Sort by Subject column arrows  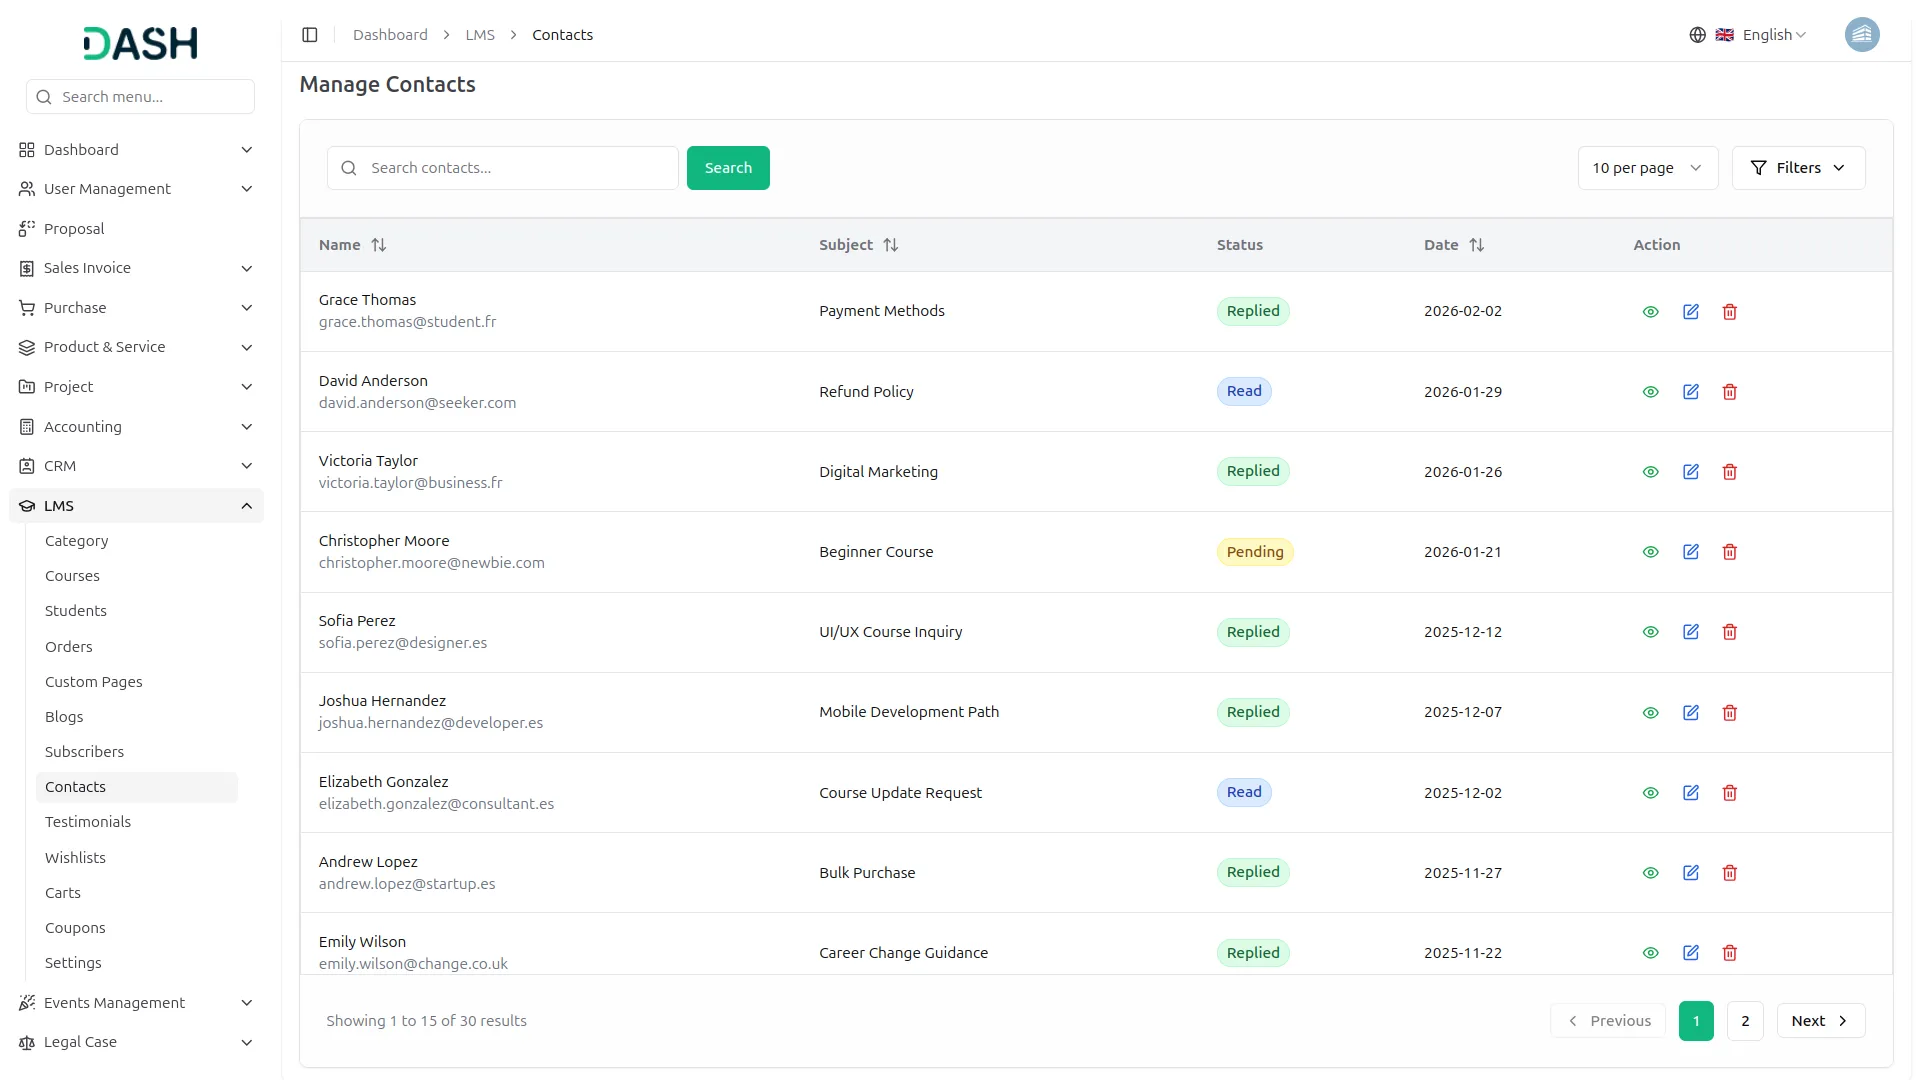coord(890,245)
